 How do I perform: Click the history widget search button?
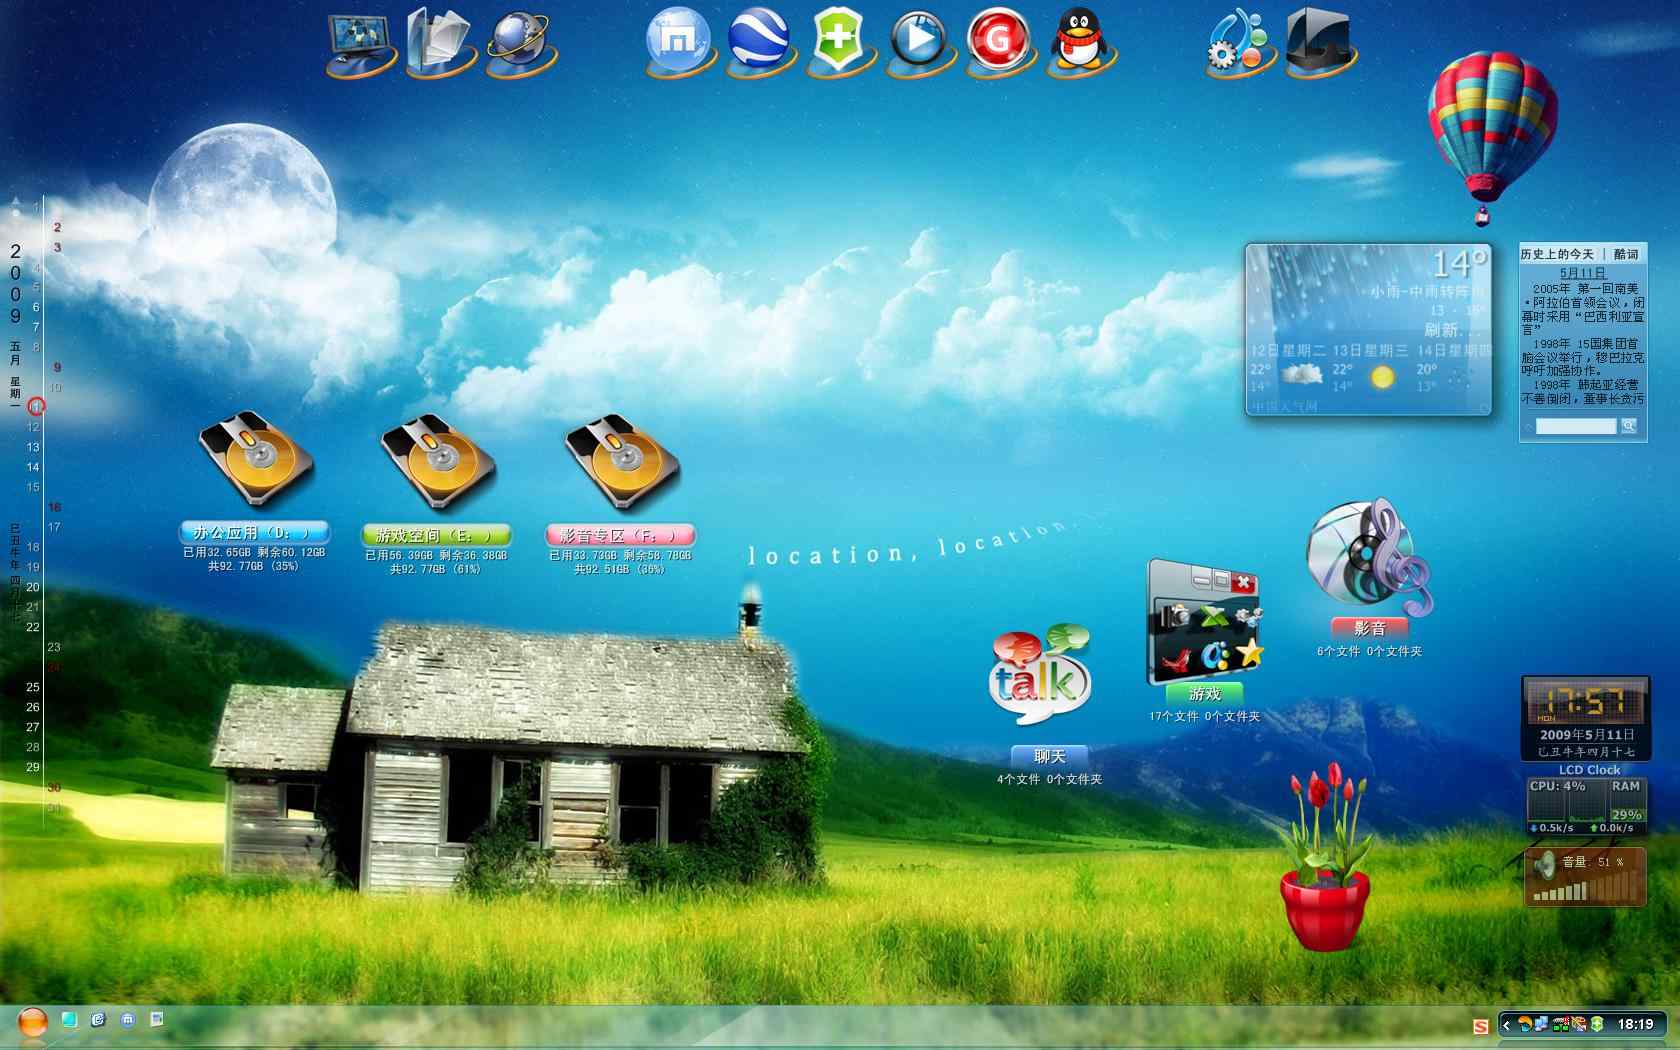[1629, 426]
